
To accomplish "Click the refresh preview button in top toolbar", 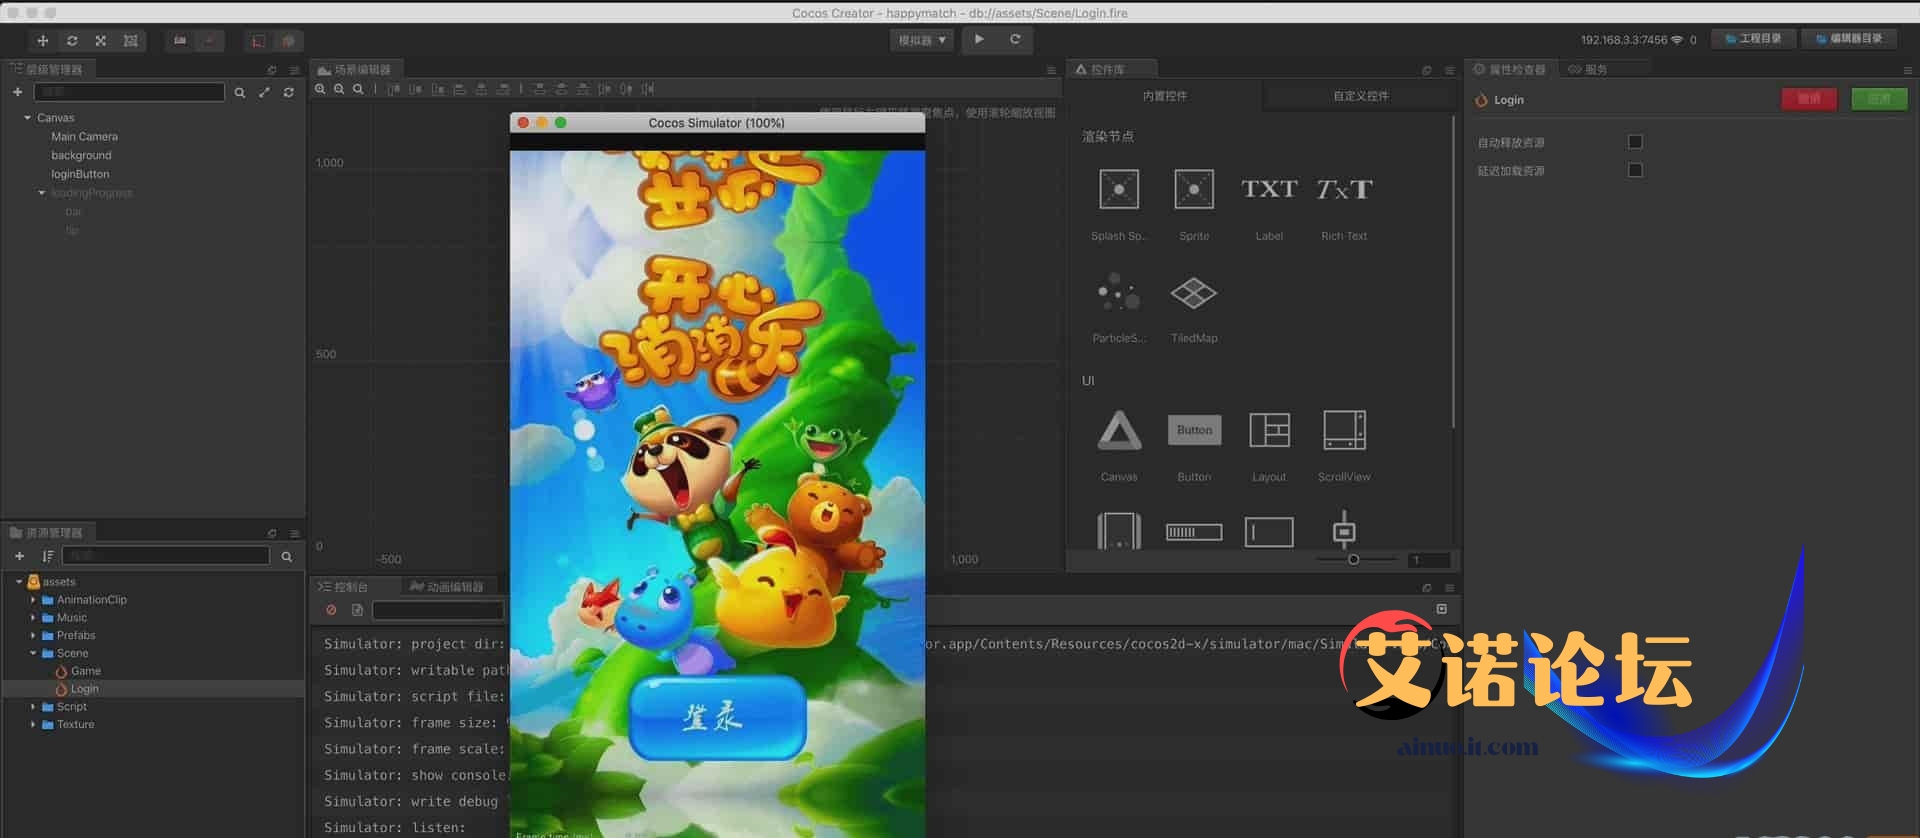I will (1015, 39).
